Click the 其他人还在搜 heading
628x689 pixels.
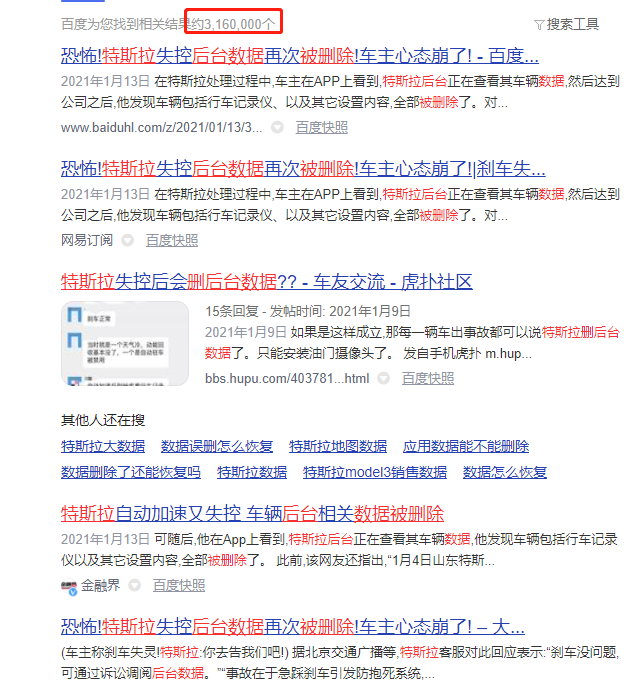(x=103, y=421)
